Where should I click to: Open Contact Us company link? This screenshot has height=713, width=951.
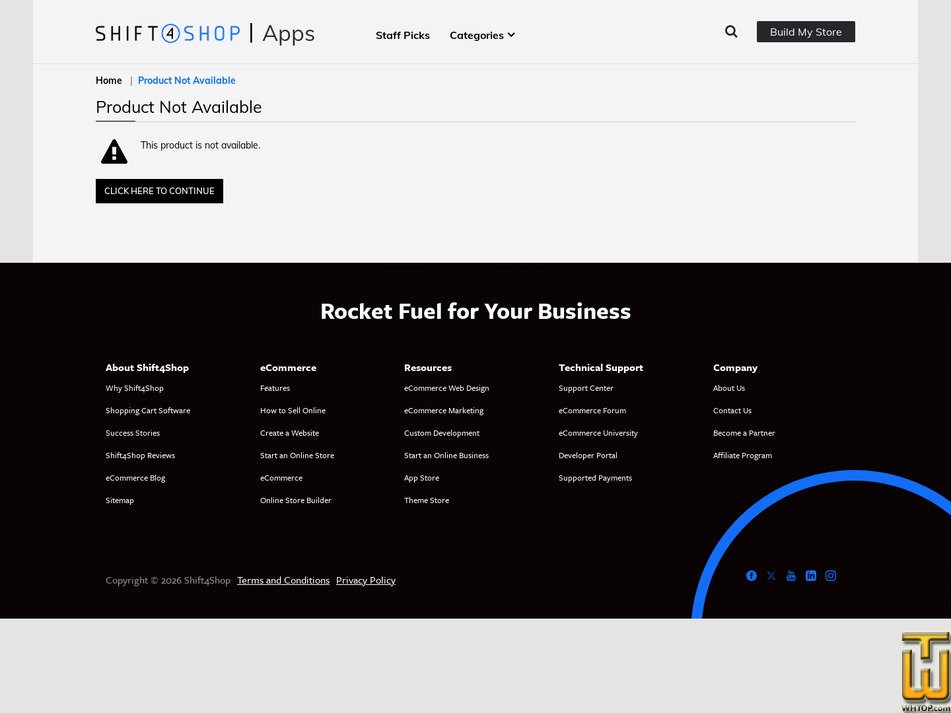[x=732, y=410]
